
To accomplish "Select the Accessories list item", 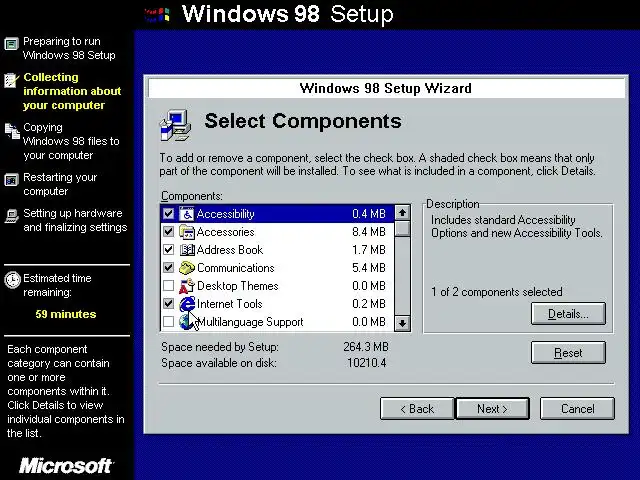I will click(278, 232).
